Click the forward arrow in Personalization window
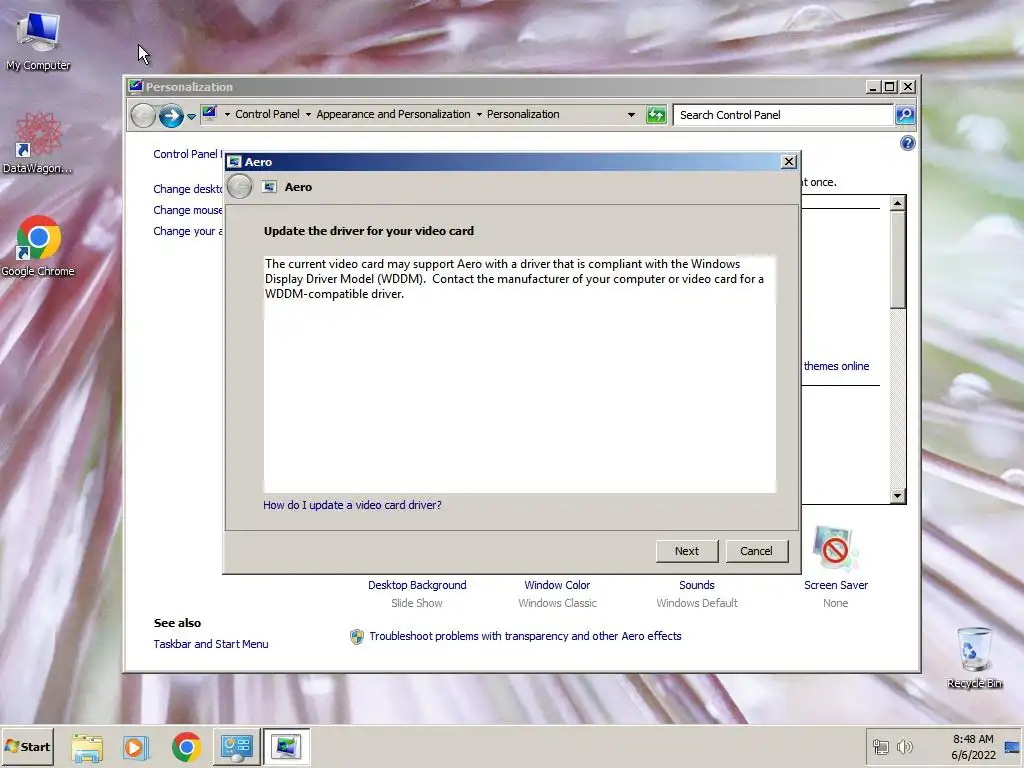The height and width of the screenshot is (768, 1024). pyautogui.click(x=171, y=116)
